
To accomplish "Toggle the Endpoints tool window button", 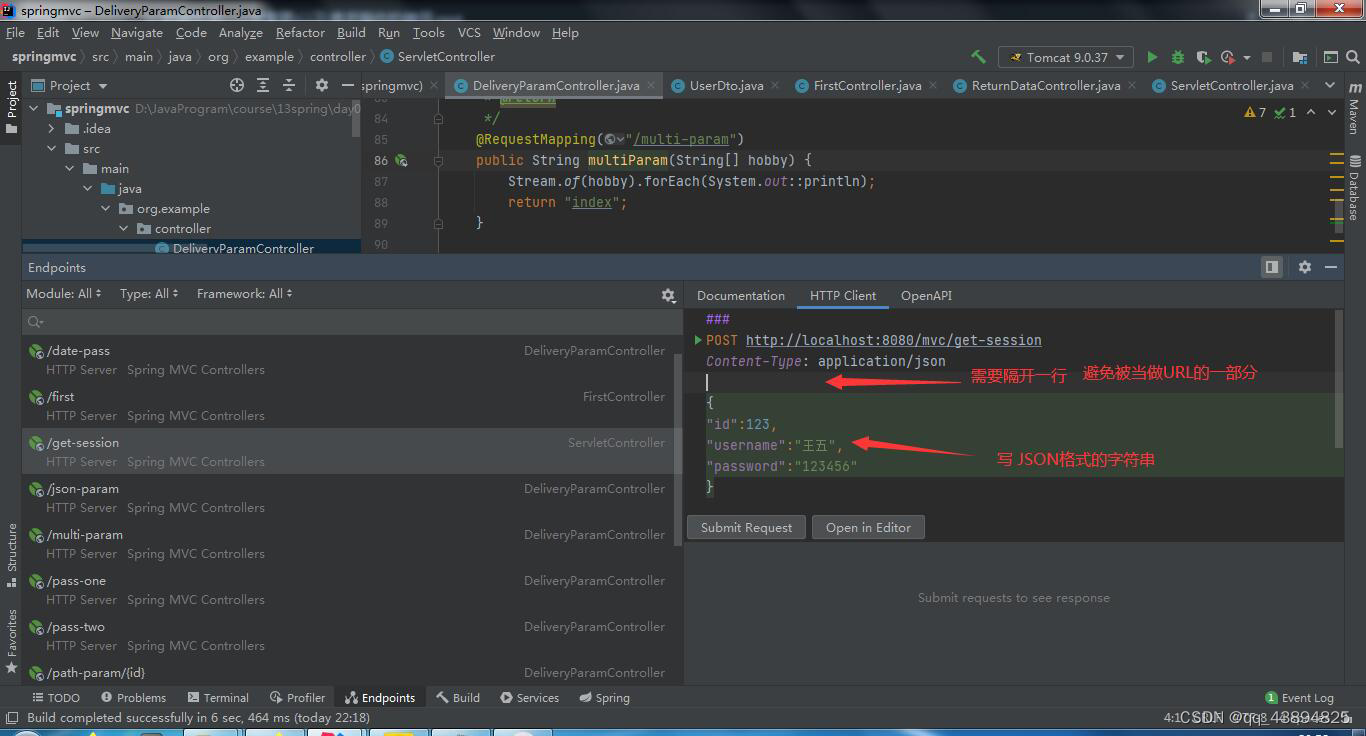I will point(380,697).
